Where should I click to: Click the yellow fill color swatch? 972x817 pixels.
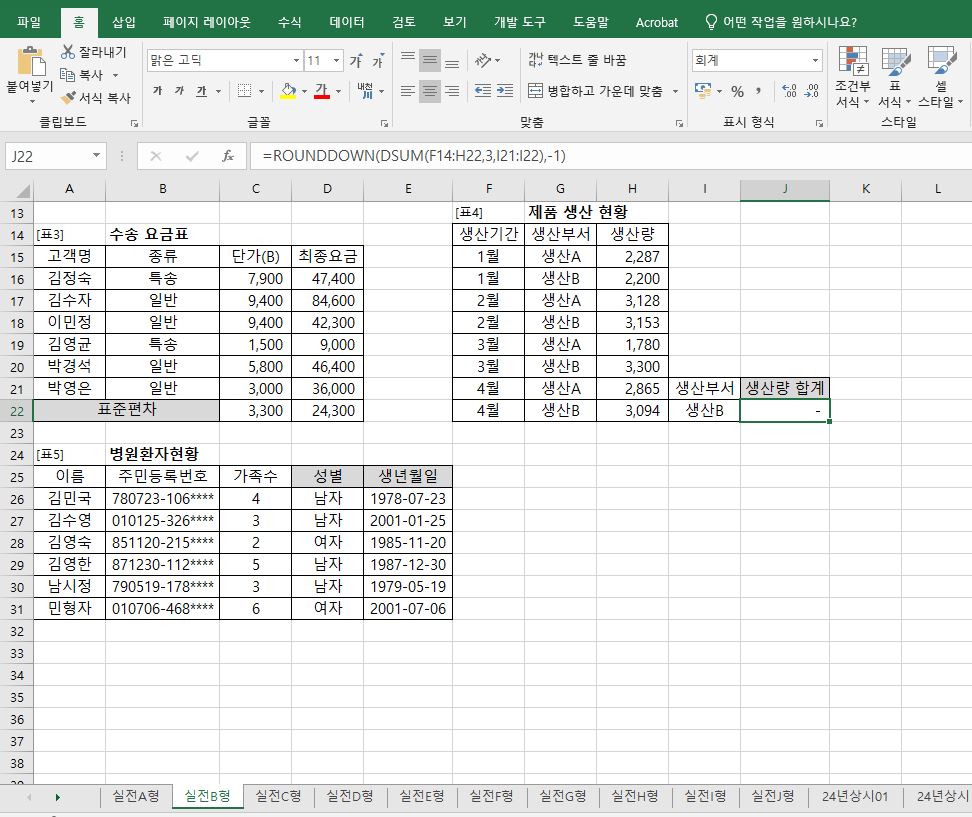[x=288, y=92]
